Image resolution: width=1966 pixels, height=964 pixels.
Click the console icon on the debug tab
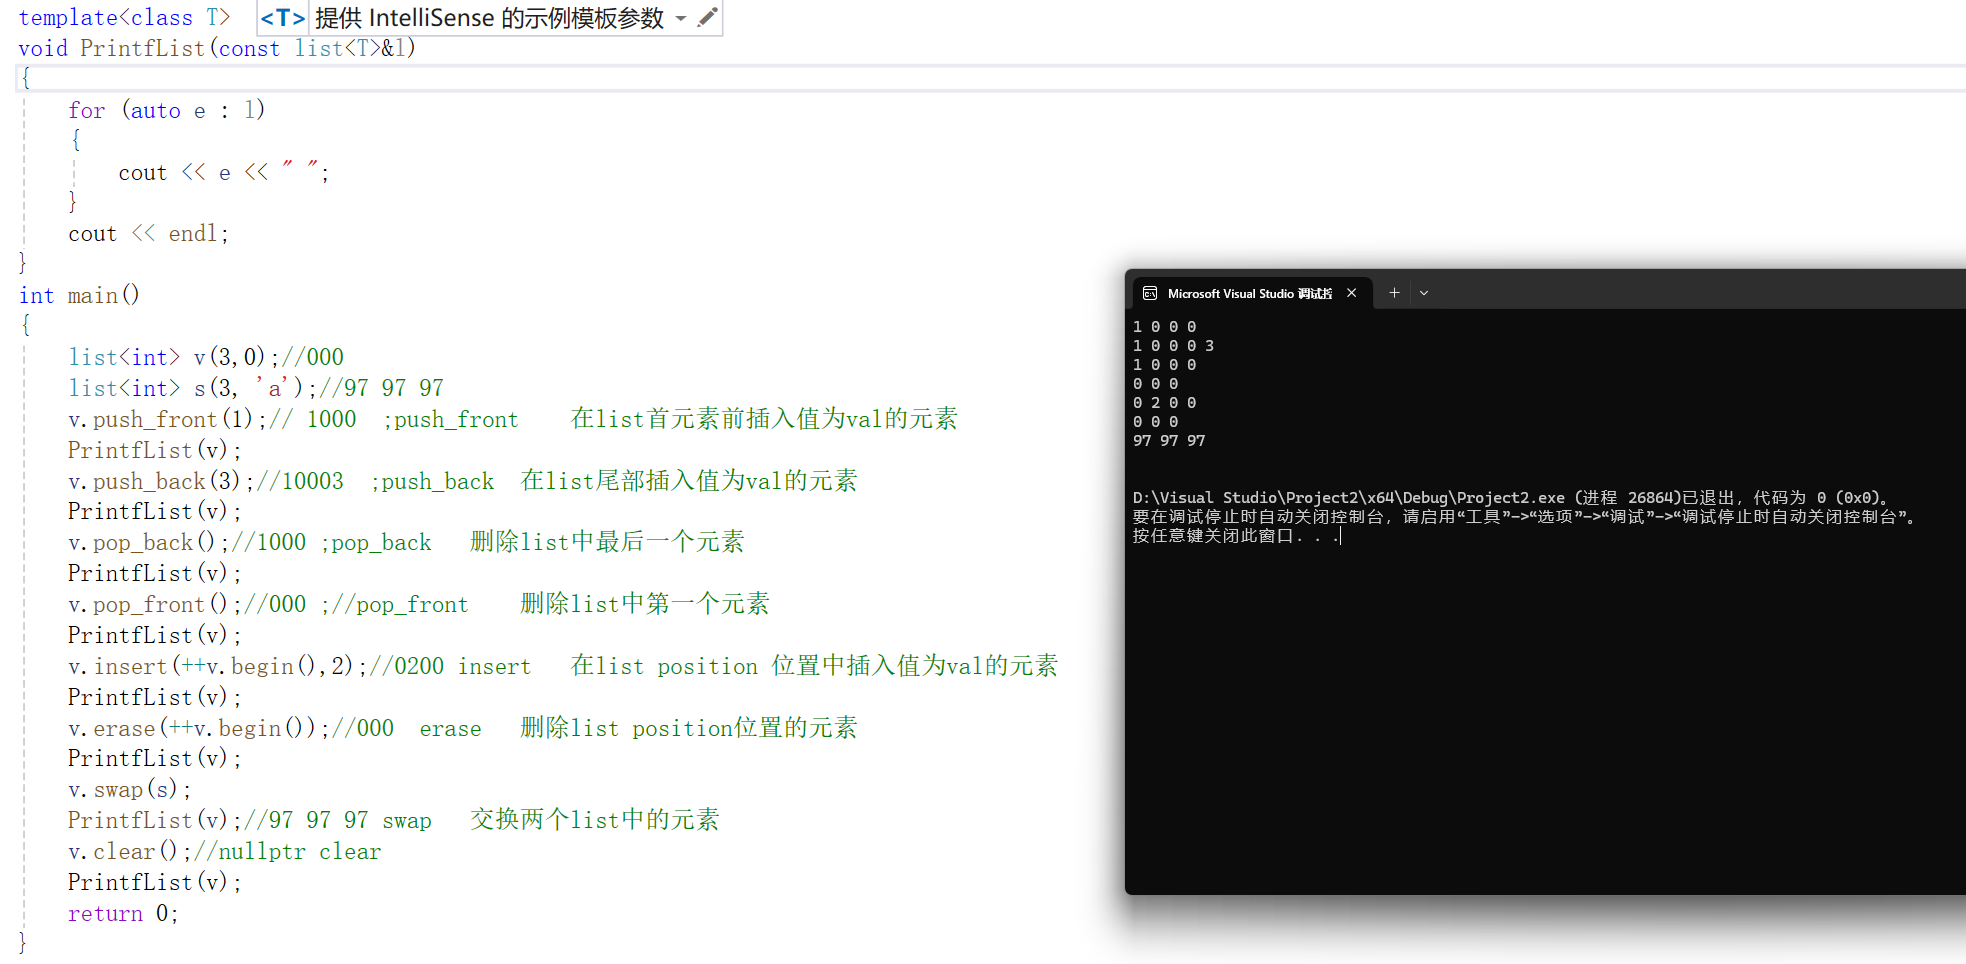tap(1149, 293)
